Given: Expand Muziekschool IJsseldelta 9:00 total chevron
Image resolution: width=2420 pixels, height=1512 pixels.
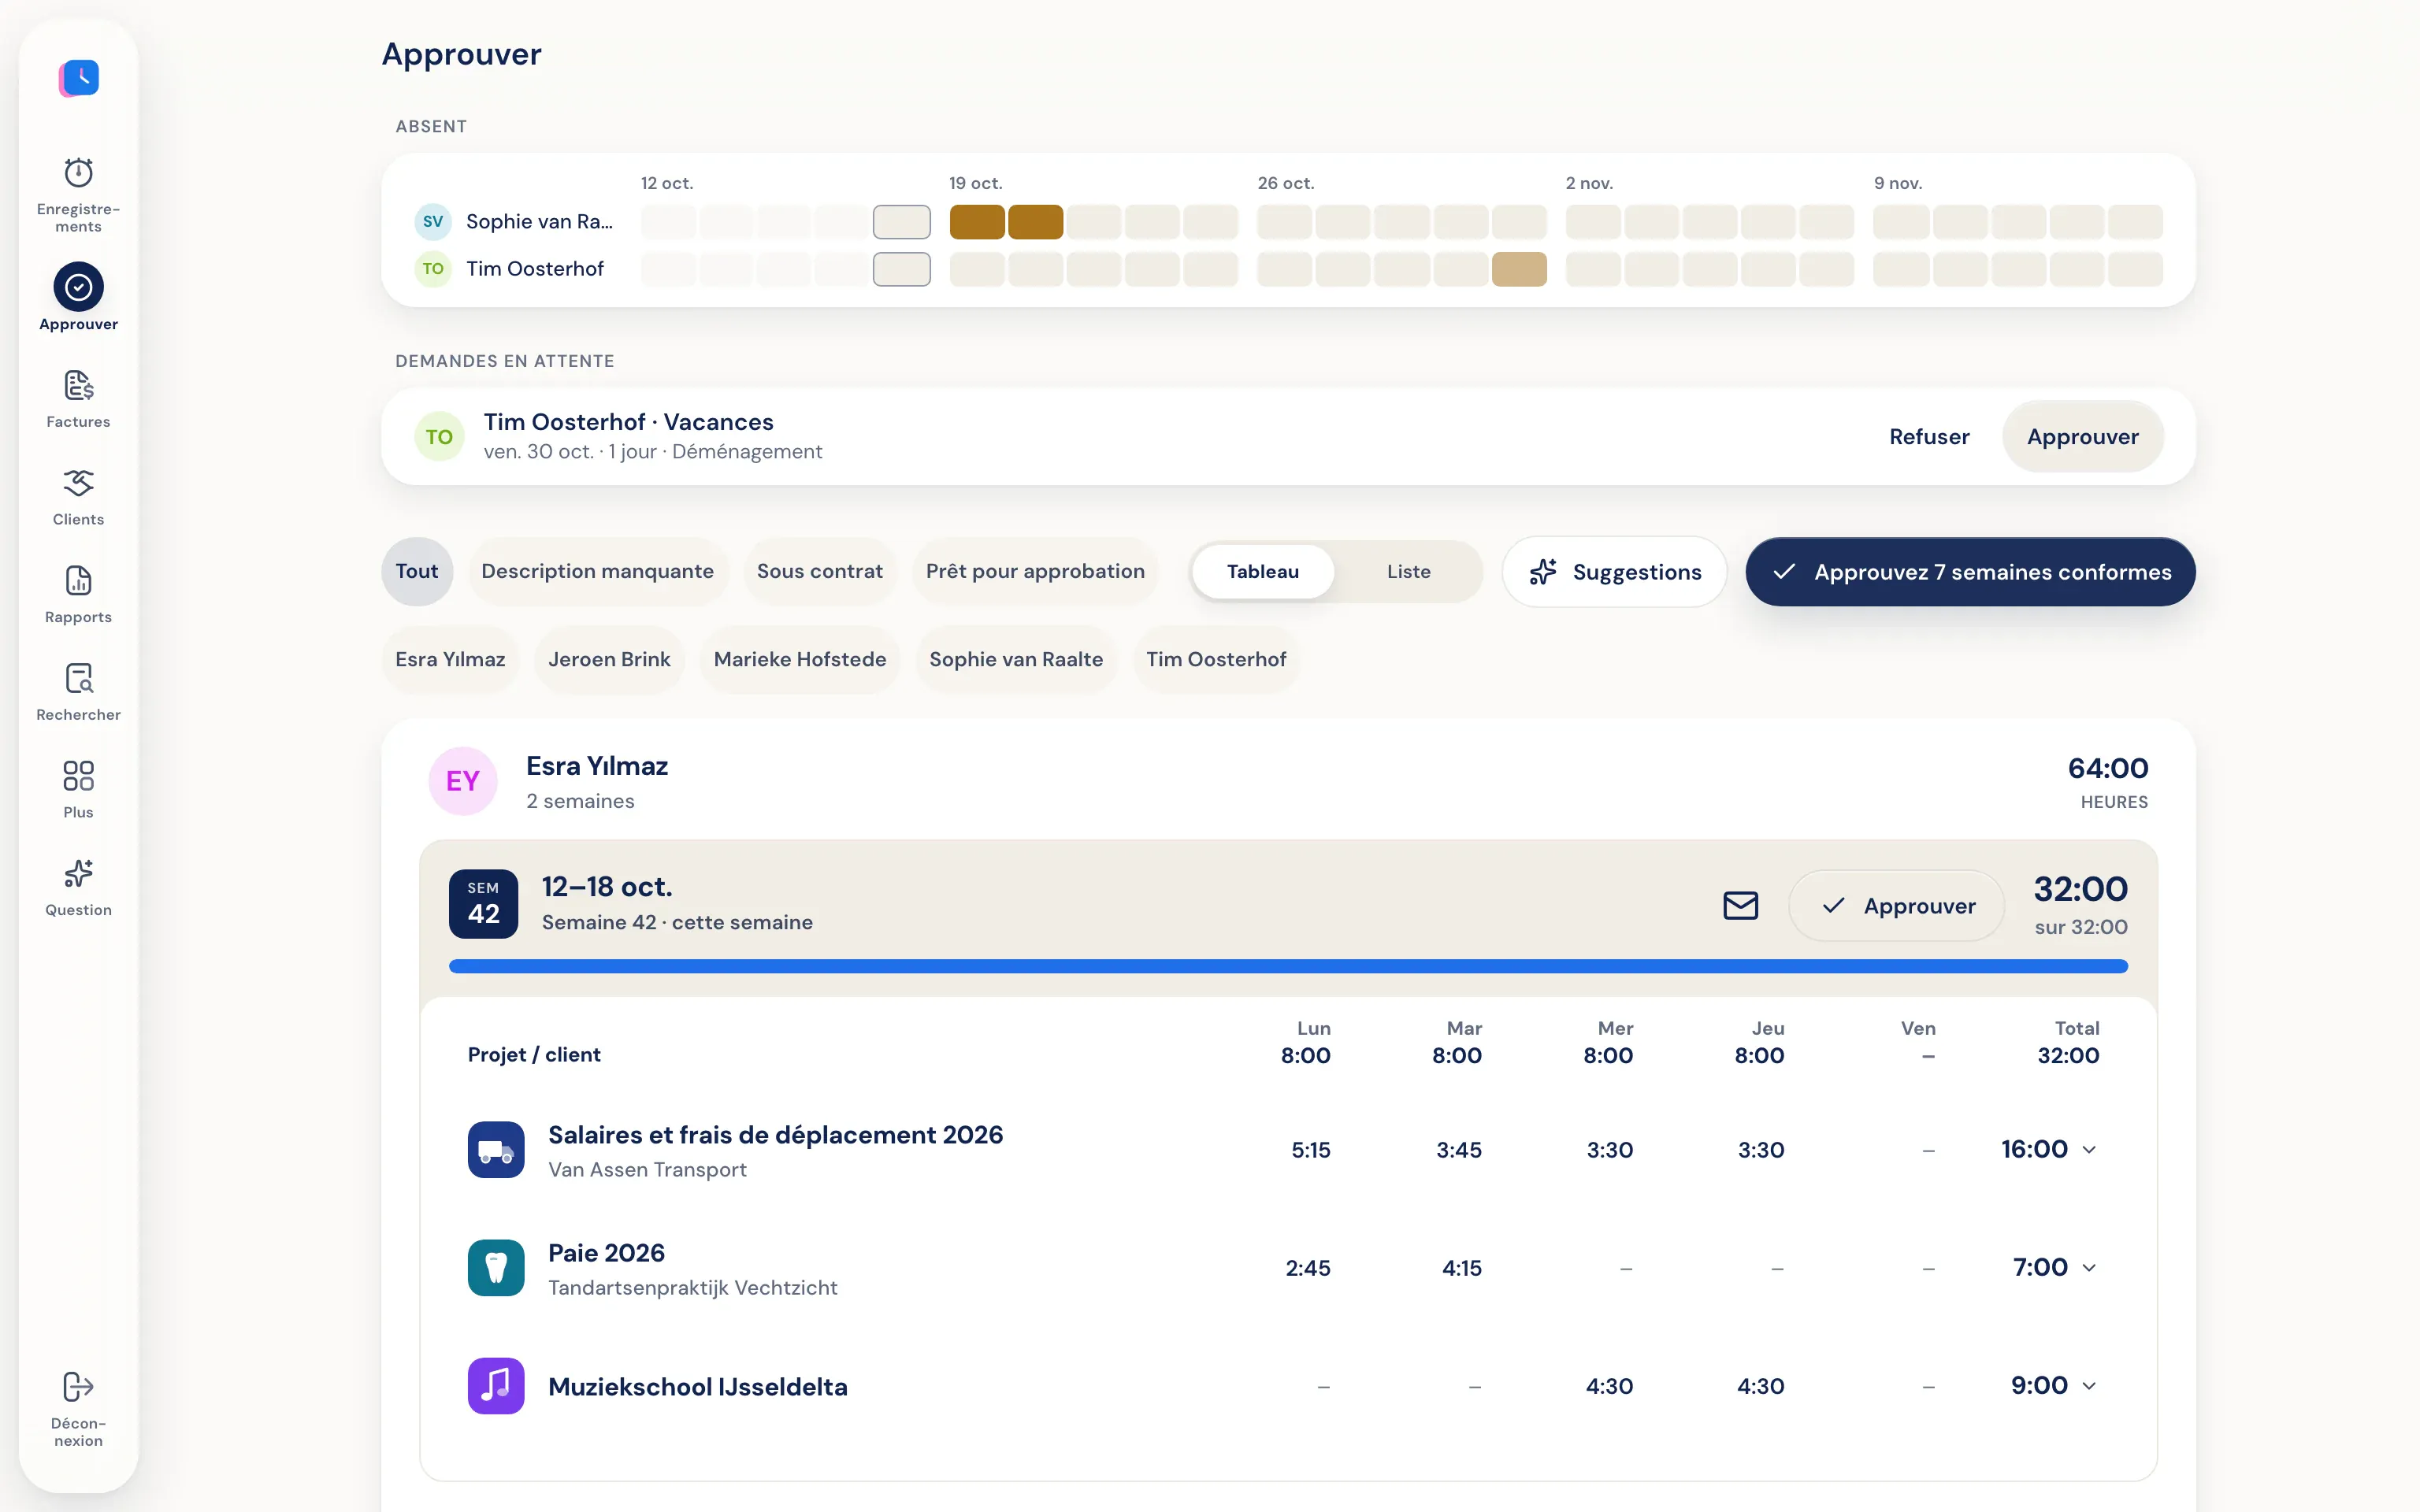Looking at the screenshot, I should click(2089, 1386).
